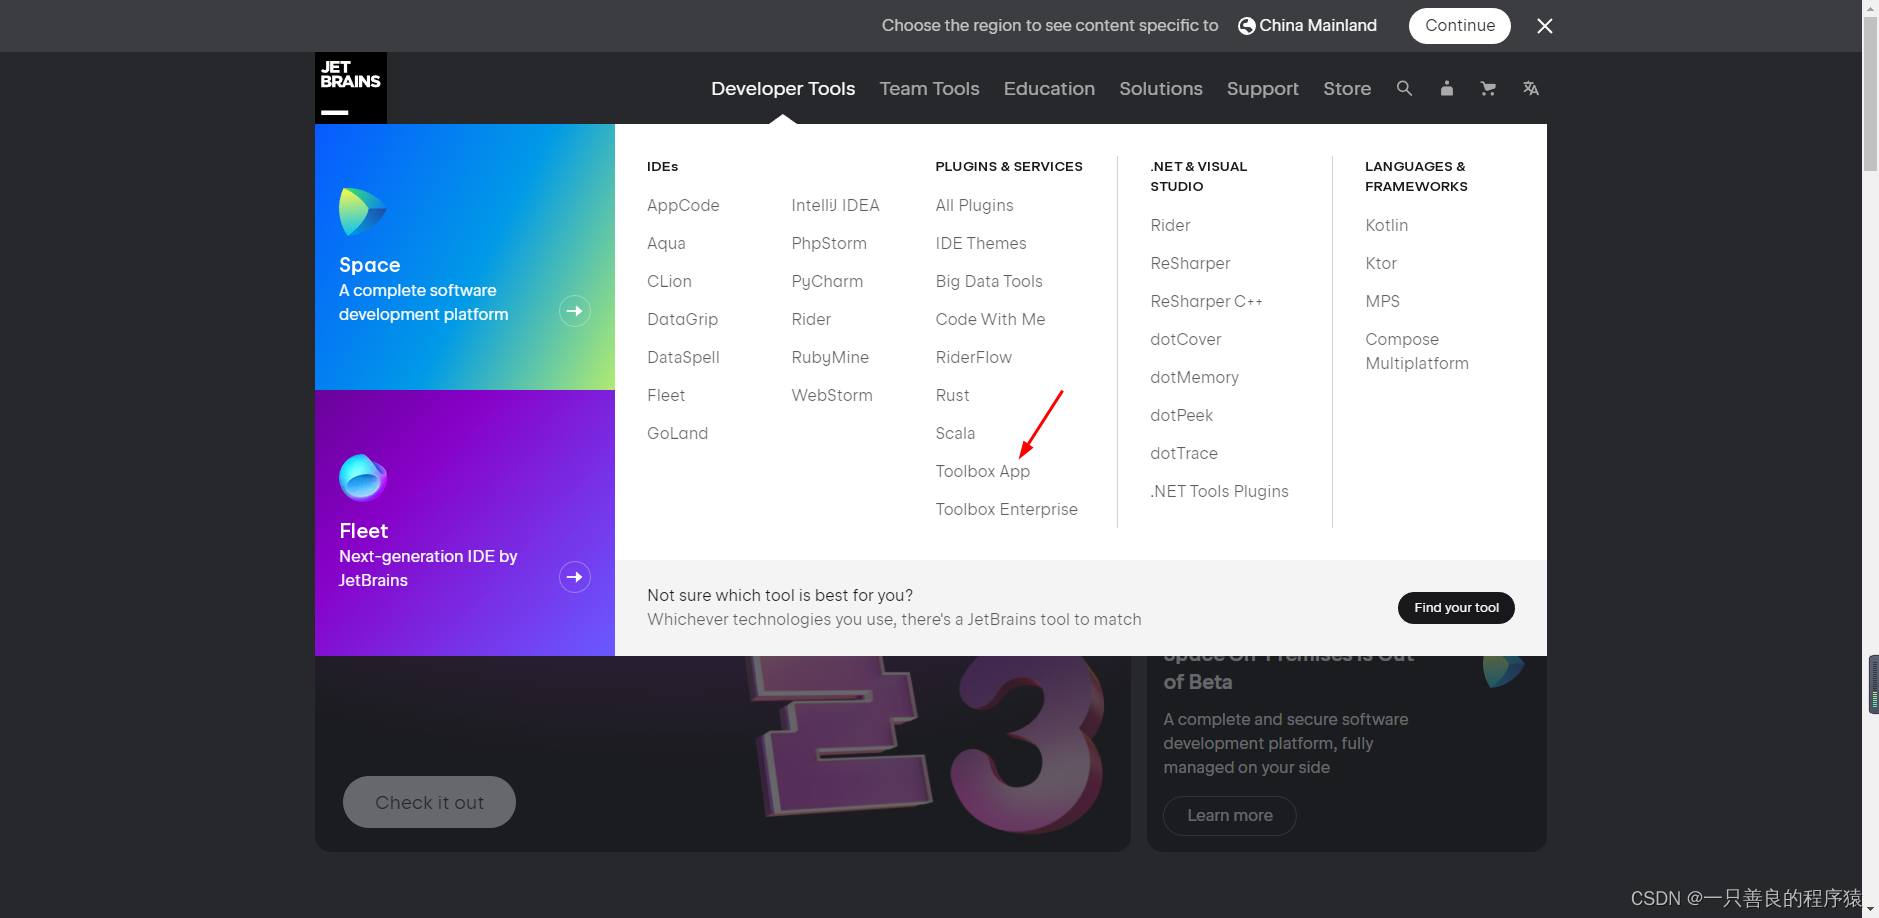Open Code With Me link
This screenshot has height=918, width=1879.
pyautogui.click(x=990, y=319)
